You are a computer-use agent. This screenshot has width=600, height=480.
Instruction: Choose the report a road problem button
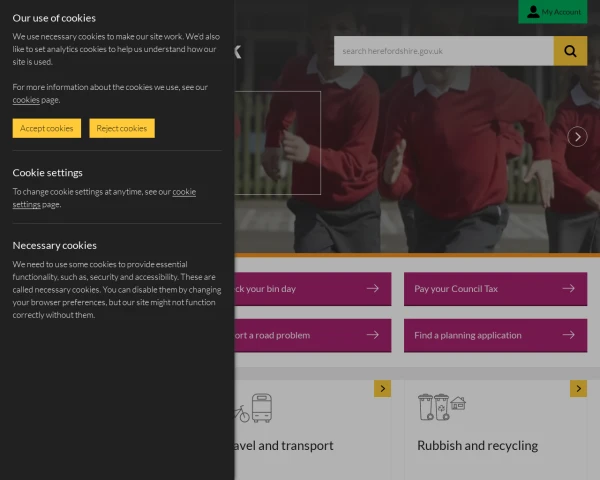[313, 336]
